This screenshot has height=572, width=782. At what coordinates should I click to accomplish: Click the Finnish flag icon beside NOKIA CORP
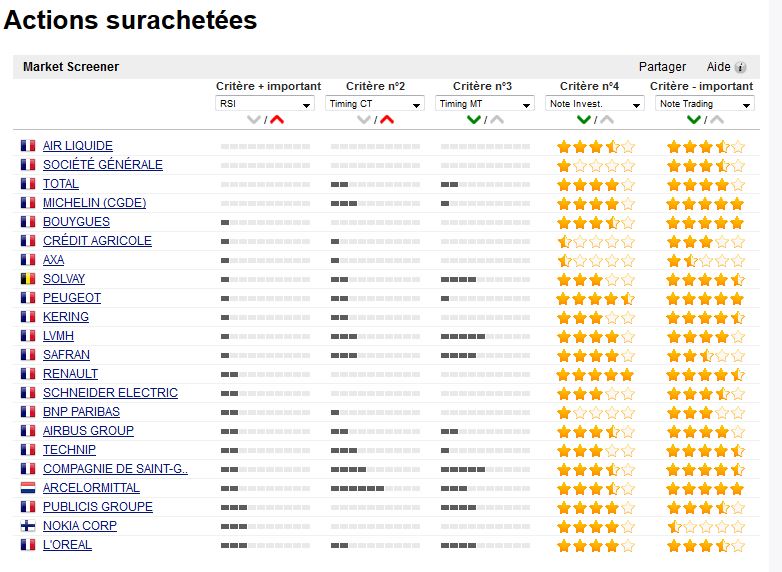pos(28,526)
